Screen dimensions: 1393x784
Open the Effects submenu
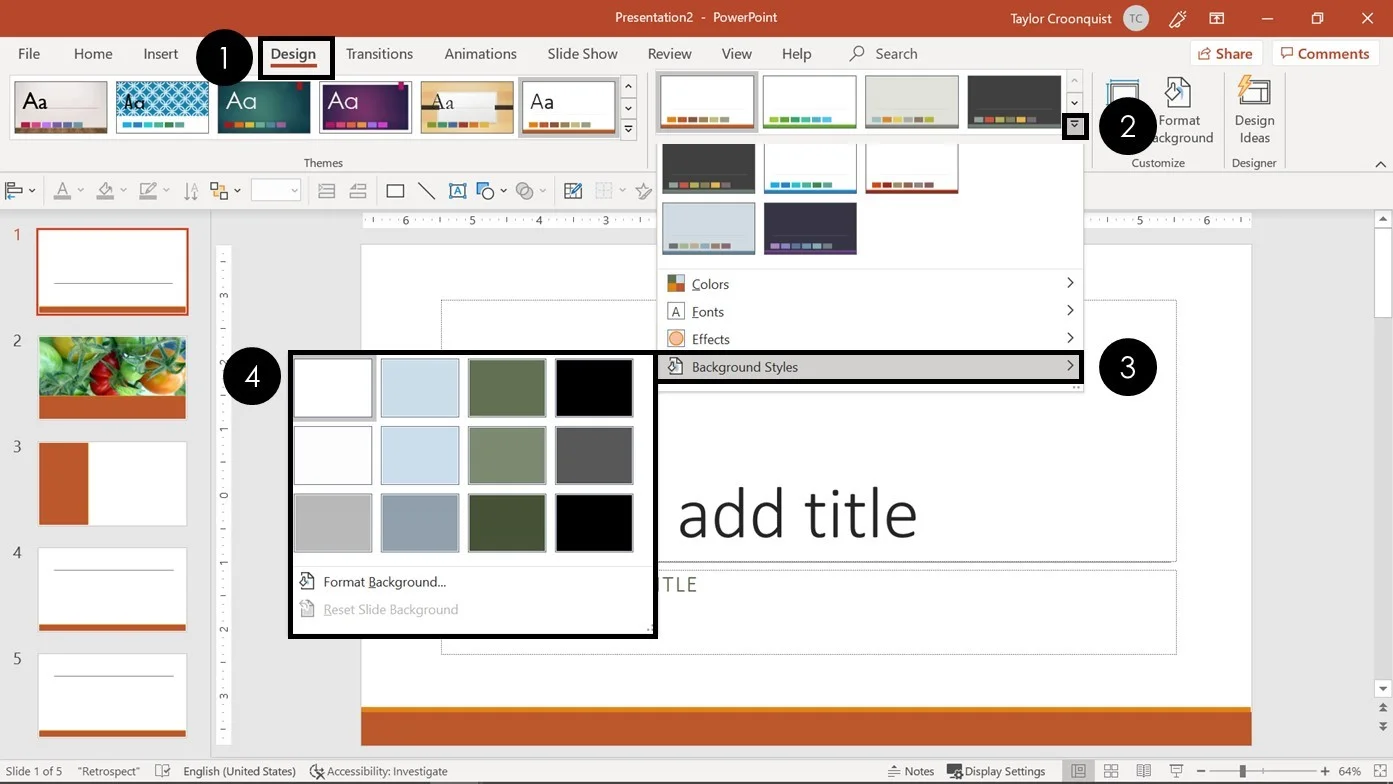coord(870,339)
